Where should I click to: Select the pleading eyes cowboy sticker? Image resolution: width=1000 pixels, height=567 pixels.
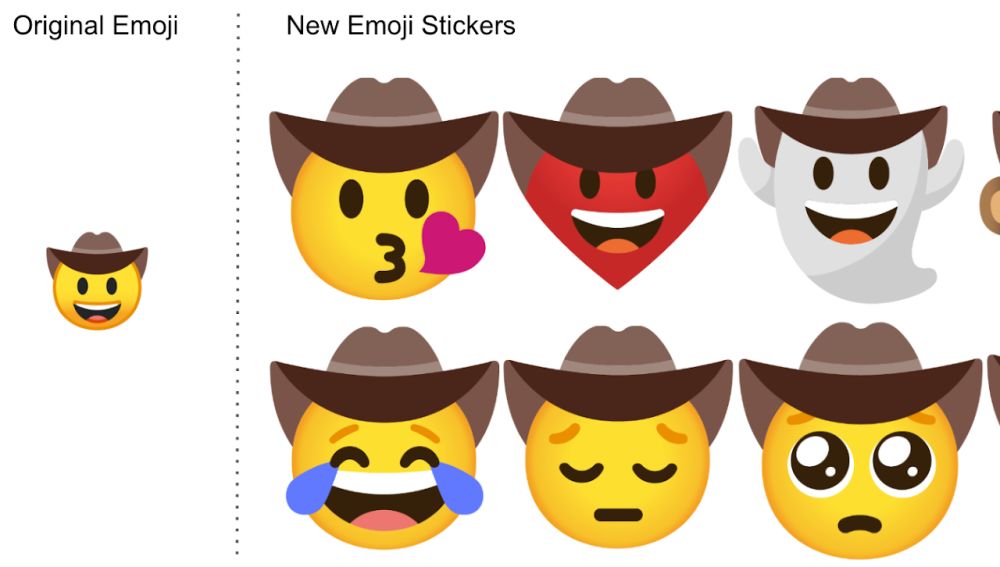[860, 440]
